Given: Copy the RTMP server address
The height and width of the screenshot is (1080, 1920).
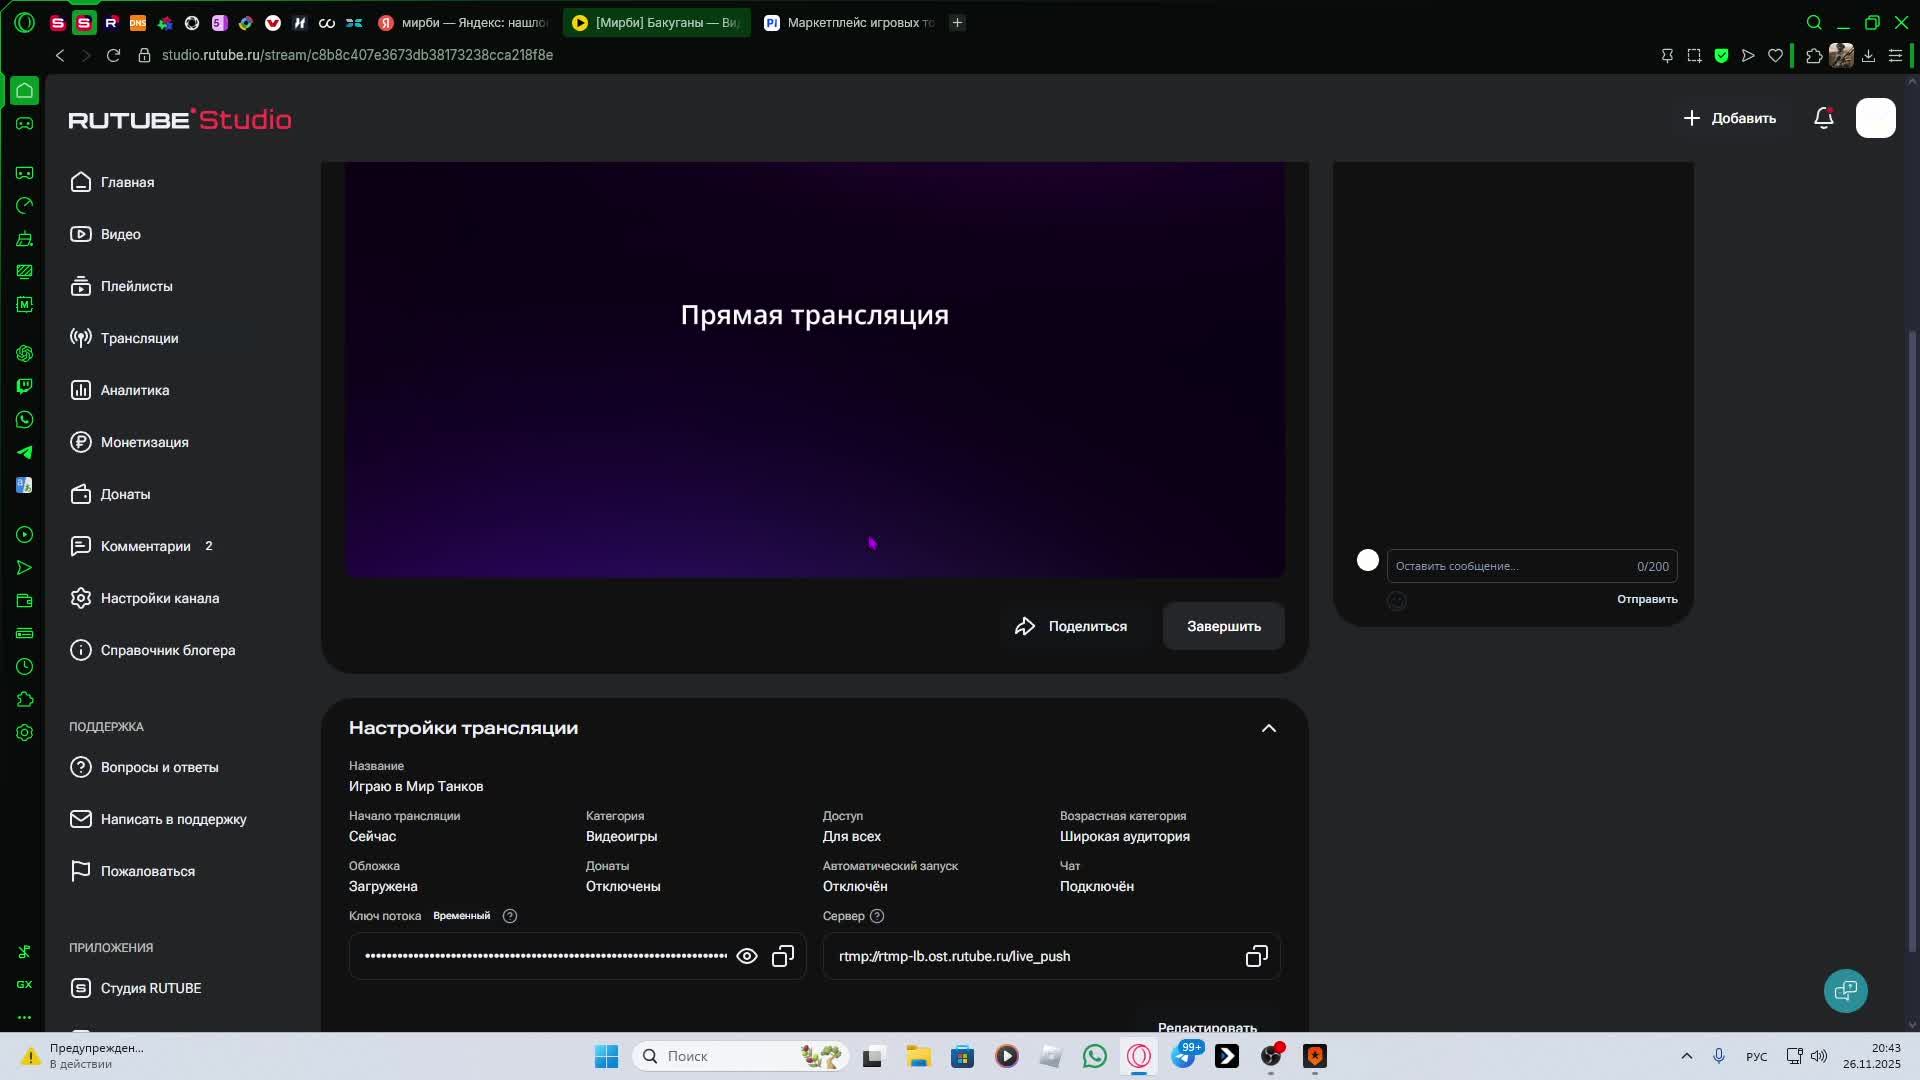Looking at the screenshot, I should pyautogui.click(x=1256, y=957).
